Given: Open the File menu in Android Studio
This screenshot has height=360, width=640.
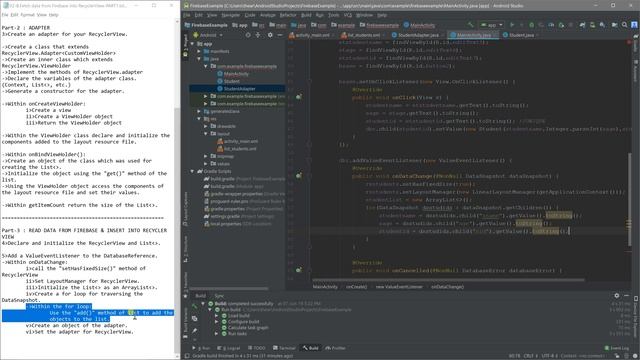Looking at the screenshot, I should pyautogui.click(x=187, y=15).
